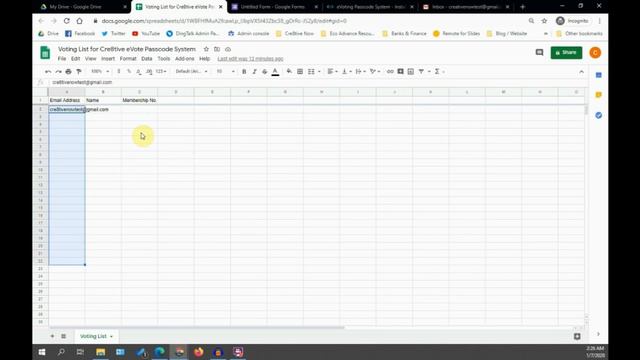Open the text color picker

pyautogui.click(x=275, y=71)
